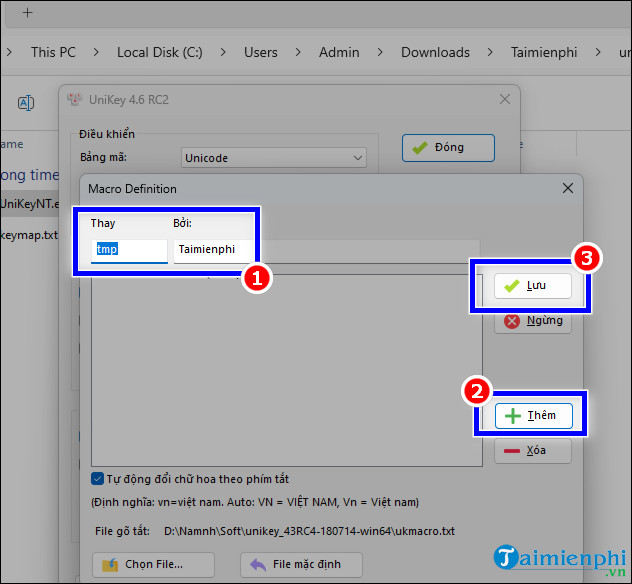632x584 pixels.
Task: Expand chevron after Taimienphi breadcrumb
Action: click(x=598, y=52)
